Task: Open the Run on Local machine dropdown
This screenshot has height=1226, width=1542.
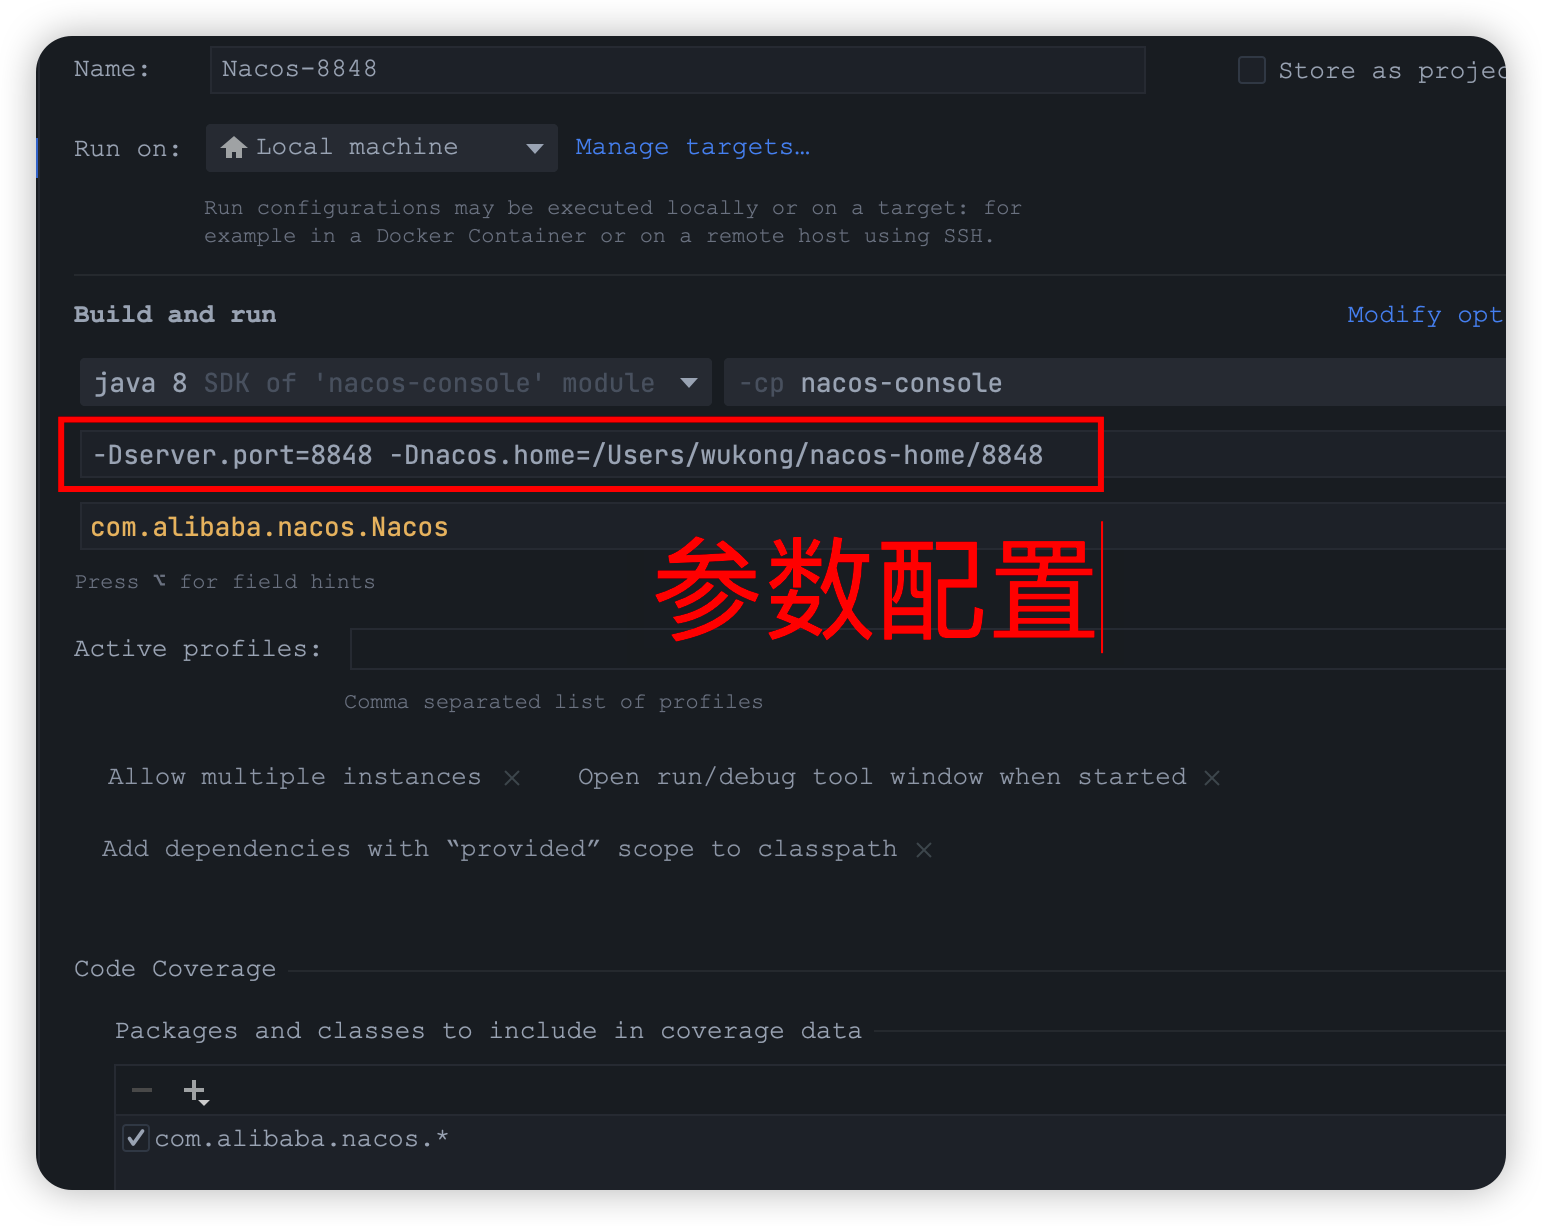Action: point(534,148)
